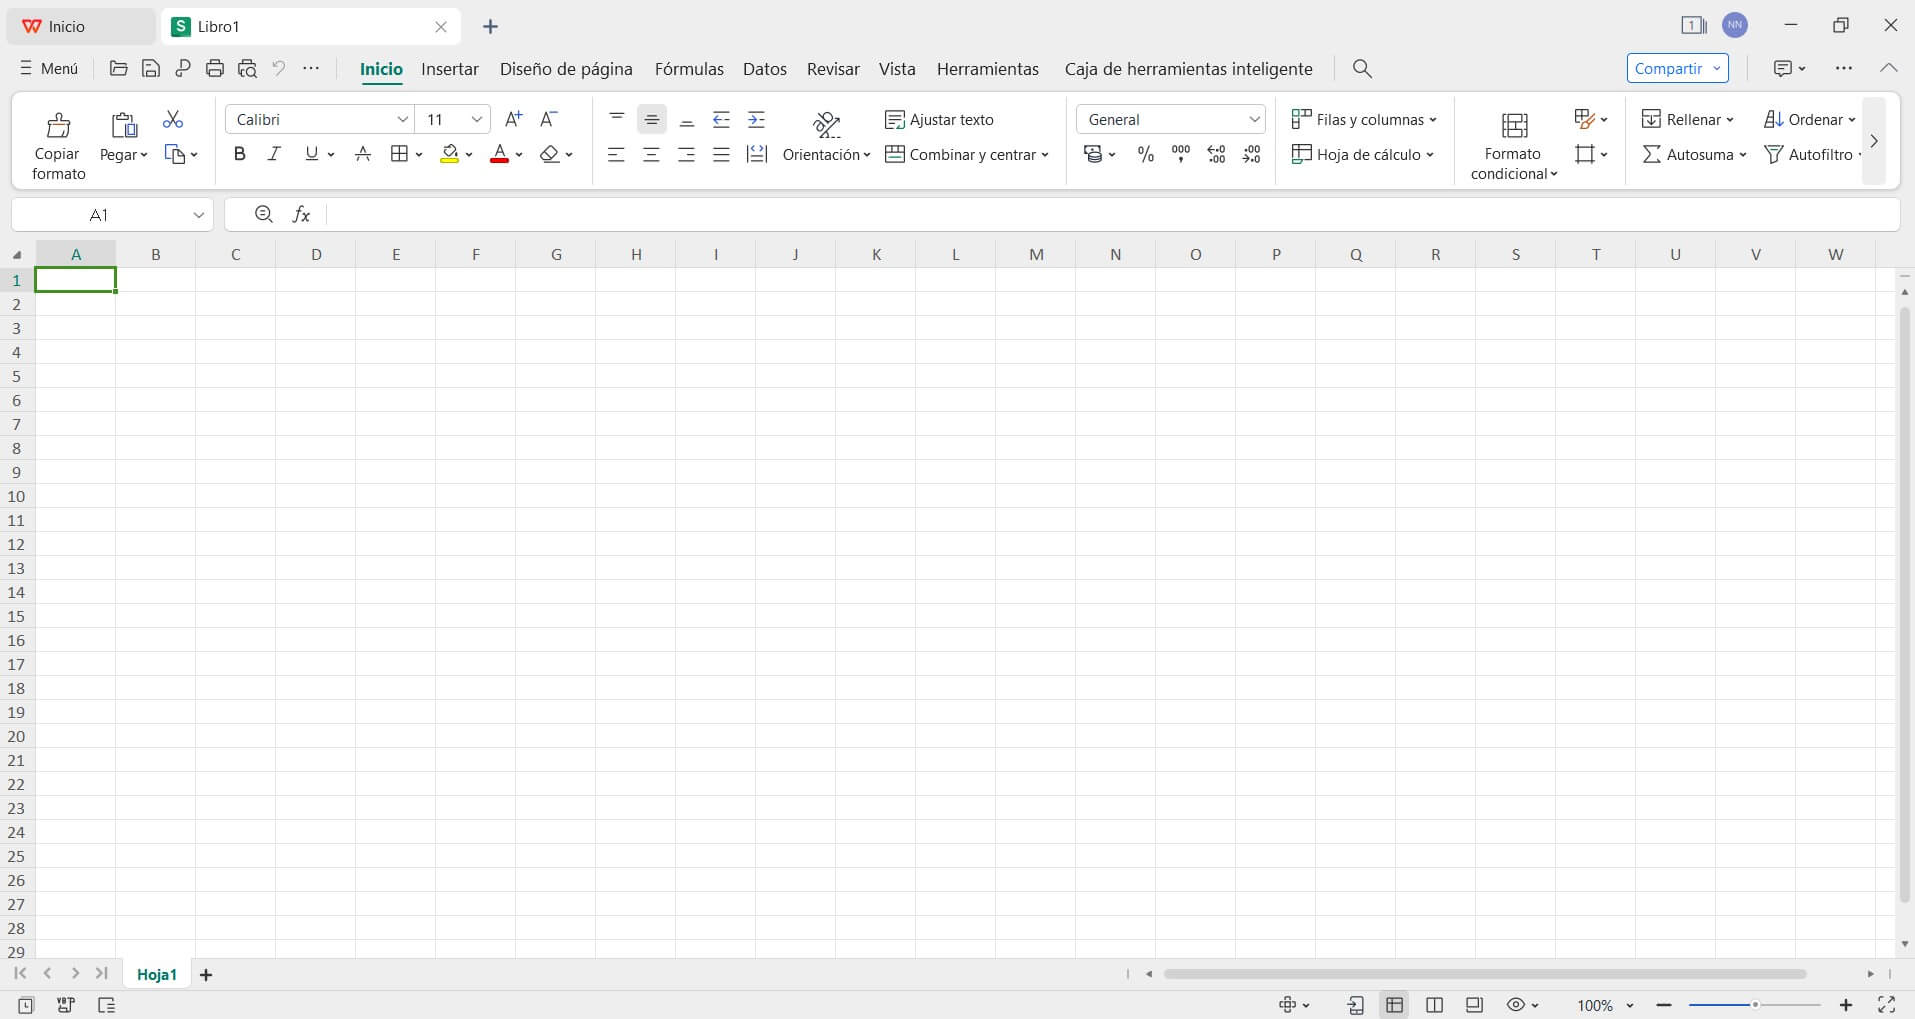Click the undo arrow icon

pos(278,68)
